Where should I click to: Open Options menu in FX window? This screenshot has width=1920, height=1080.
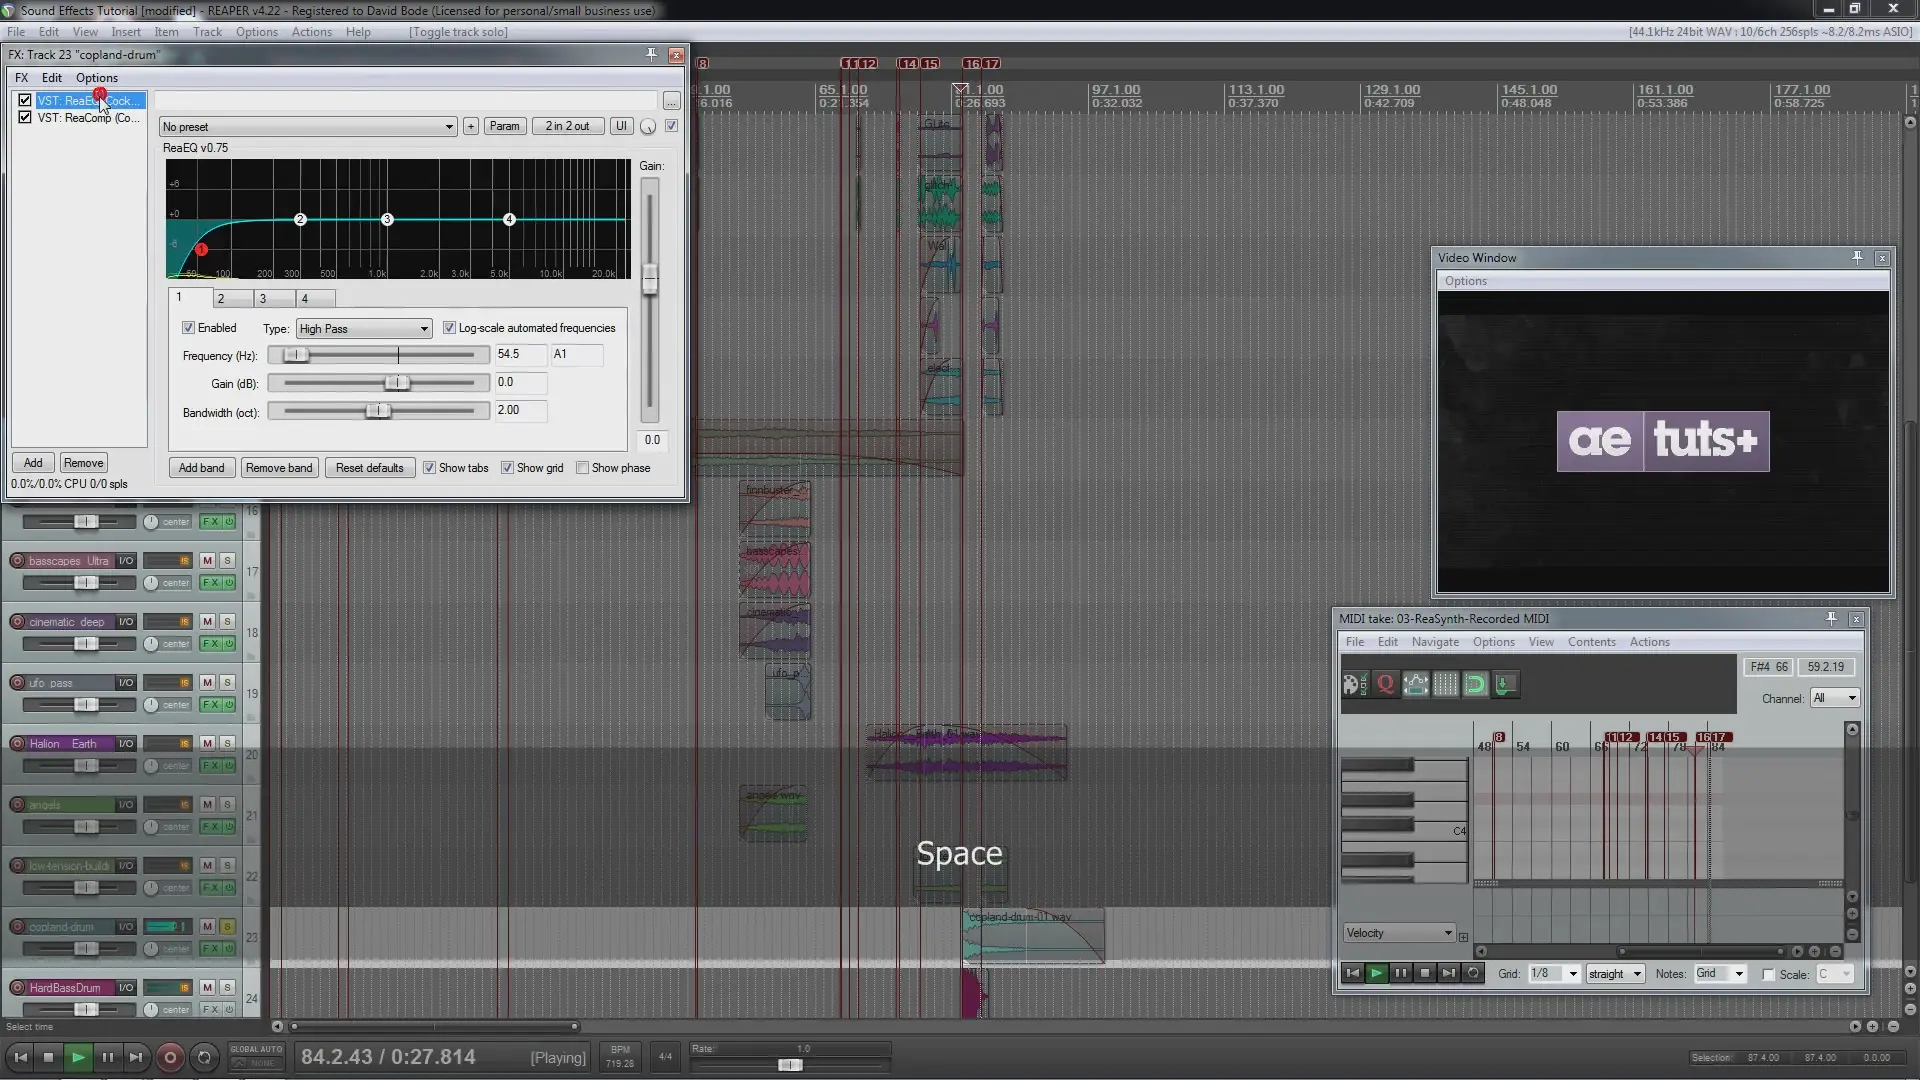[96, 78]
